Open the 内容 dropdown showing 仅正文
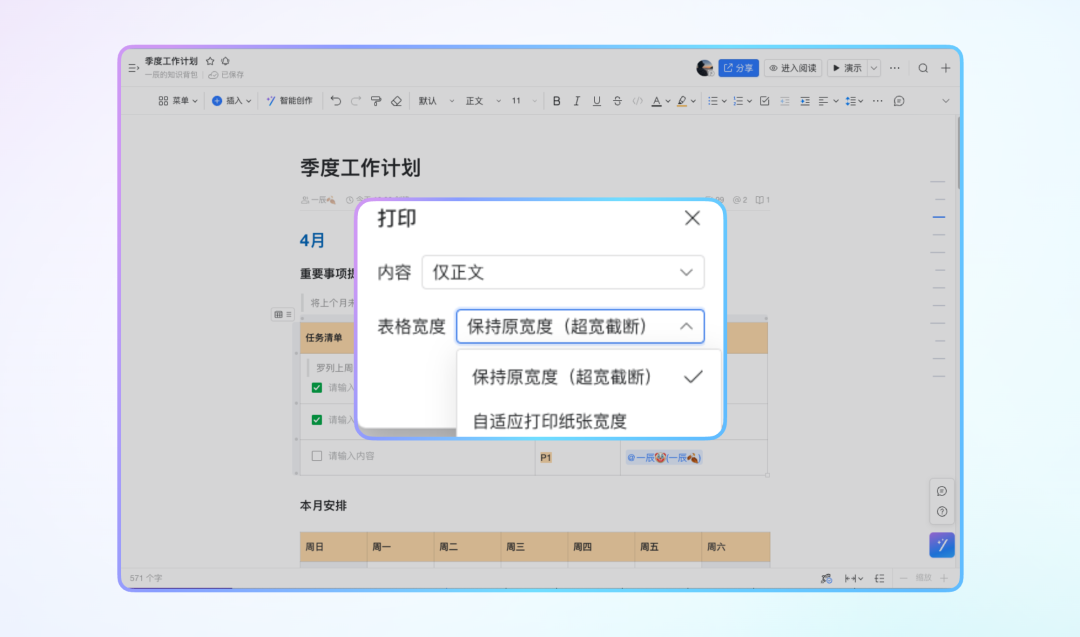The height and width of the screenshot is (637, 1080). (563, 272)
